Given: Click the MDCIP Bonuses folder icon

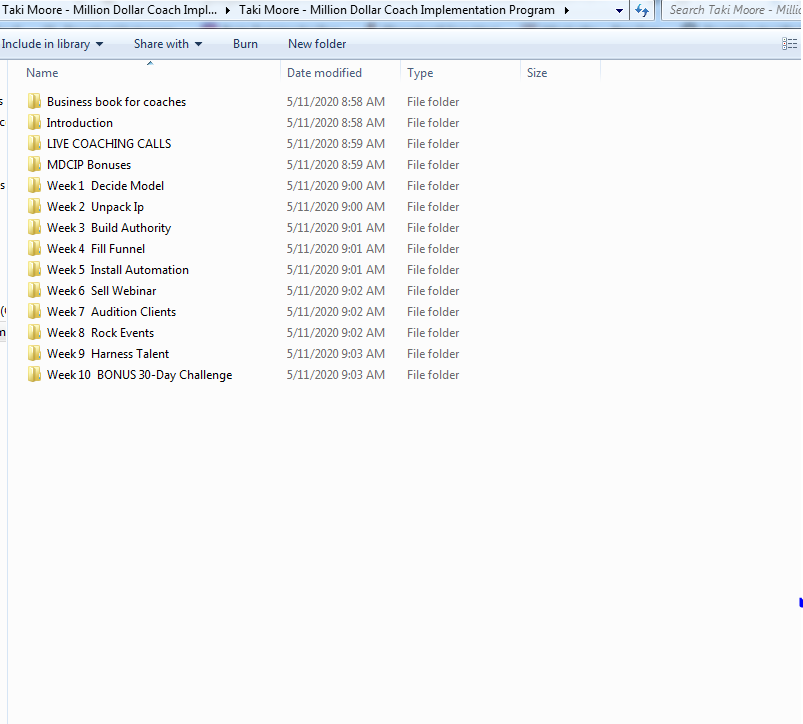Looking at the screenshot, I should [x=34, y=164].
